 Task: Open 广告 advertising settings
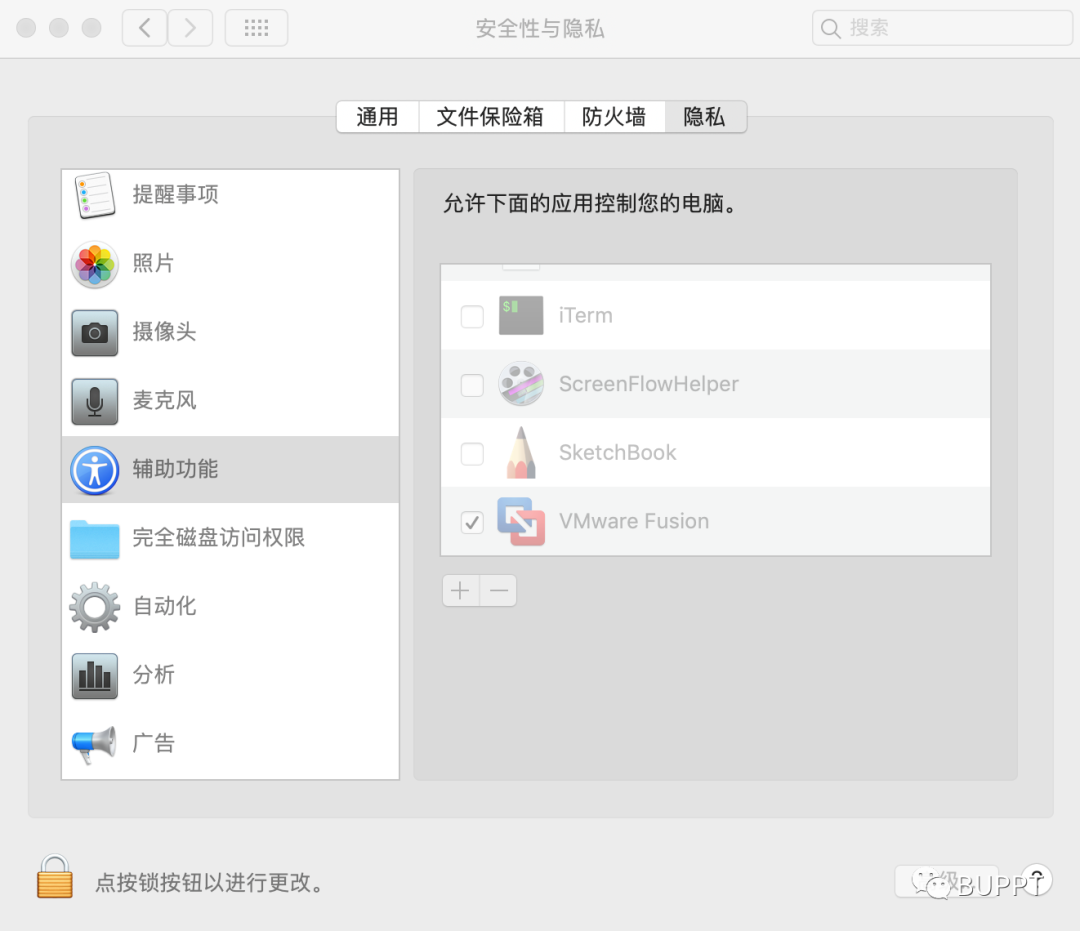[152, 743]
